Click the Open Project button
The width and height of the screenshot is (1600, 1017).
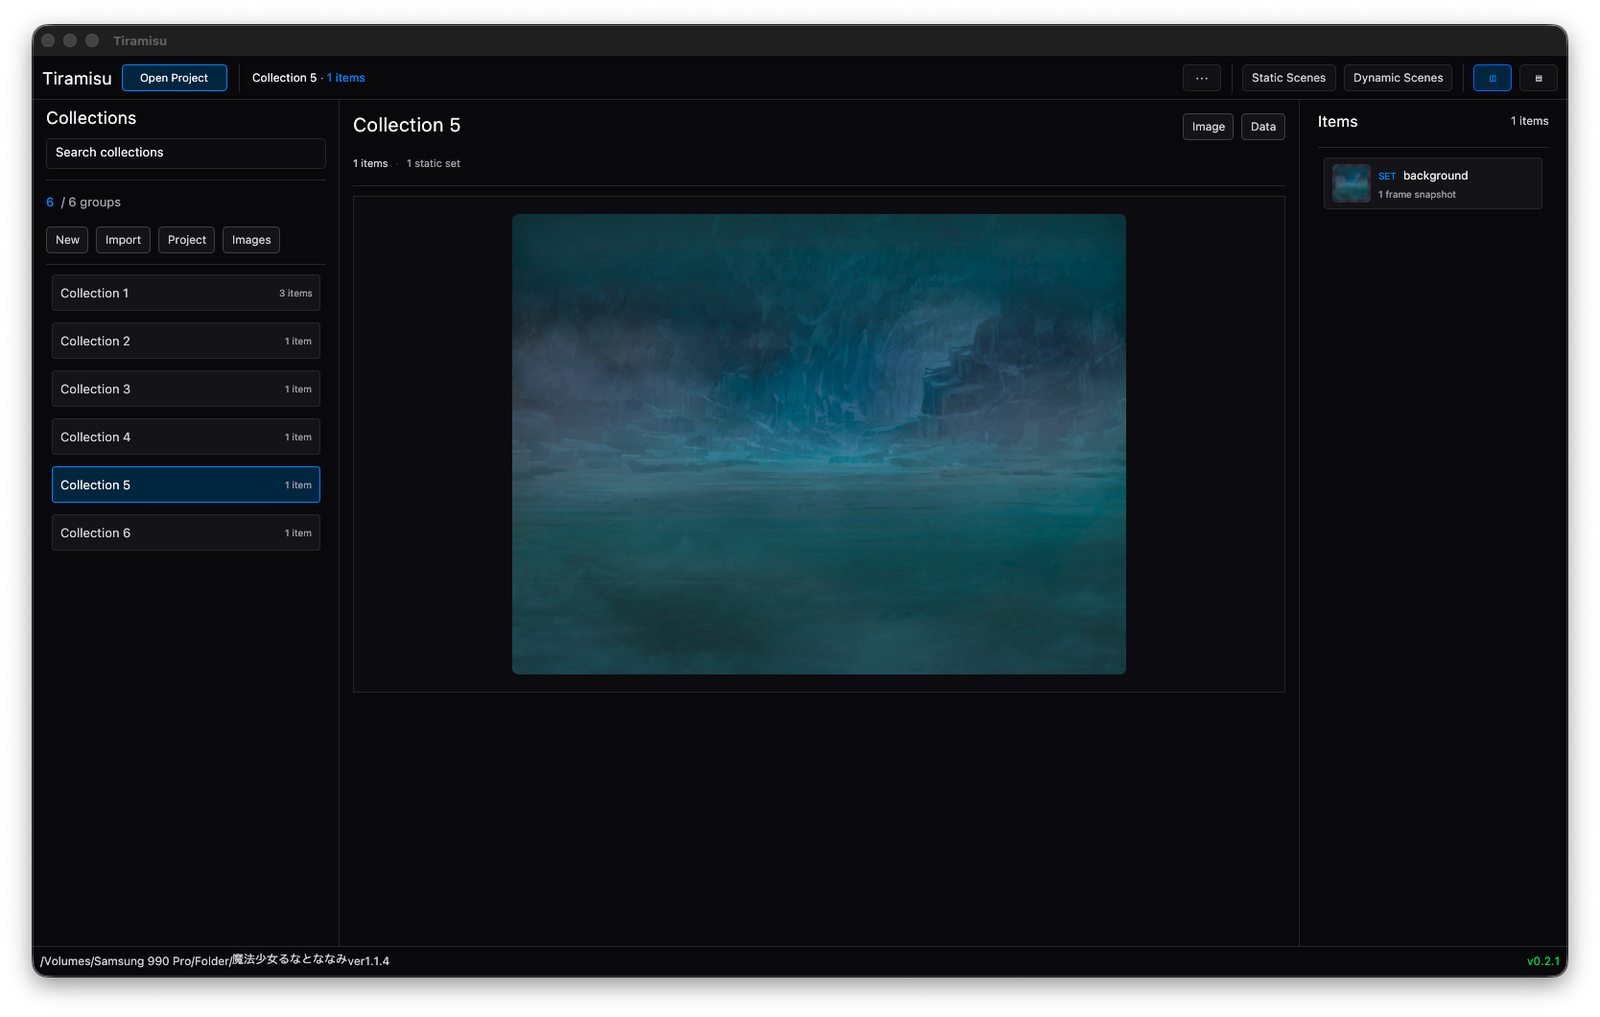tap(174, 77)
